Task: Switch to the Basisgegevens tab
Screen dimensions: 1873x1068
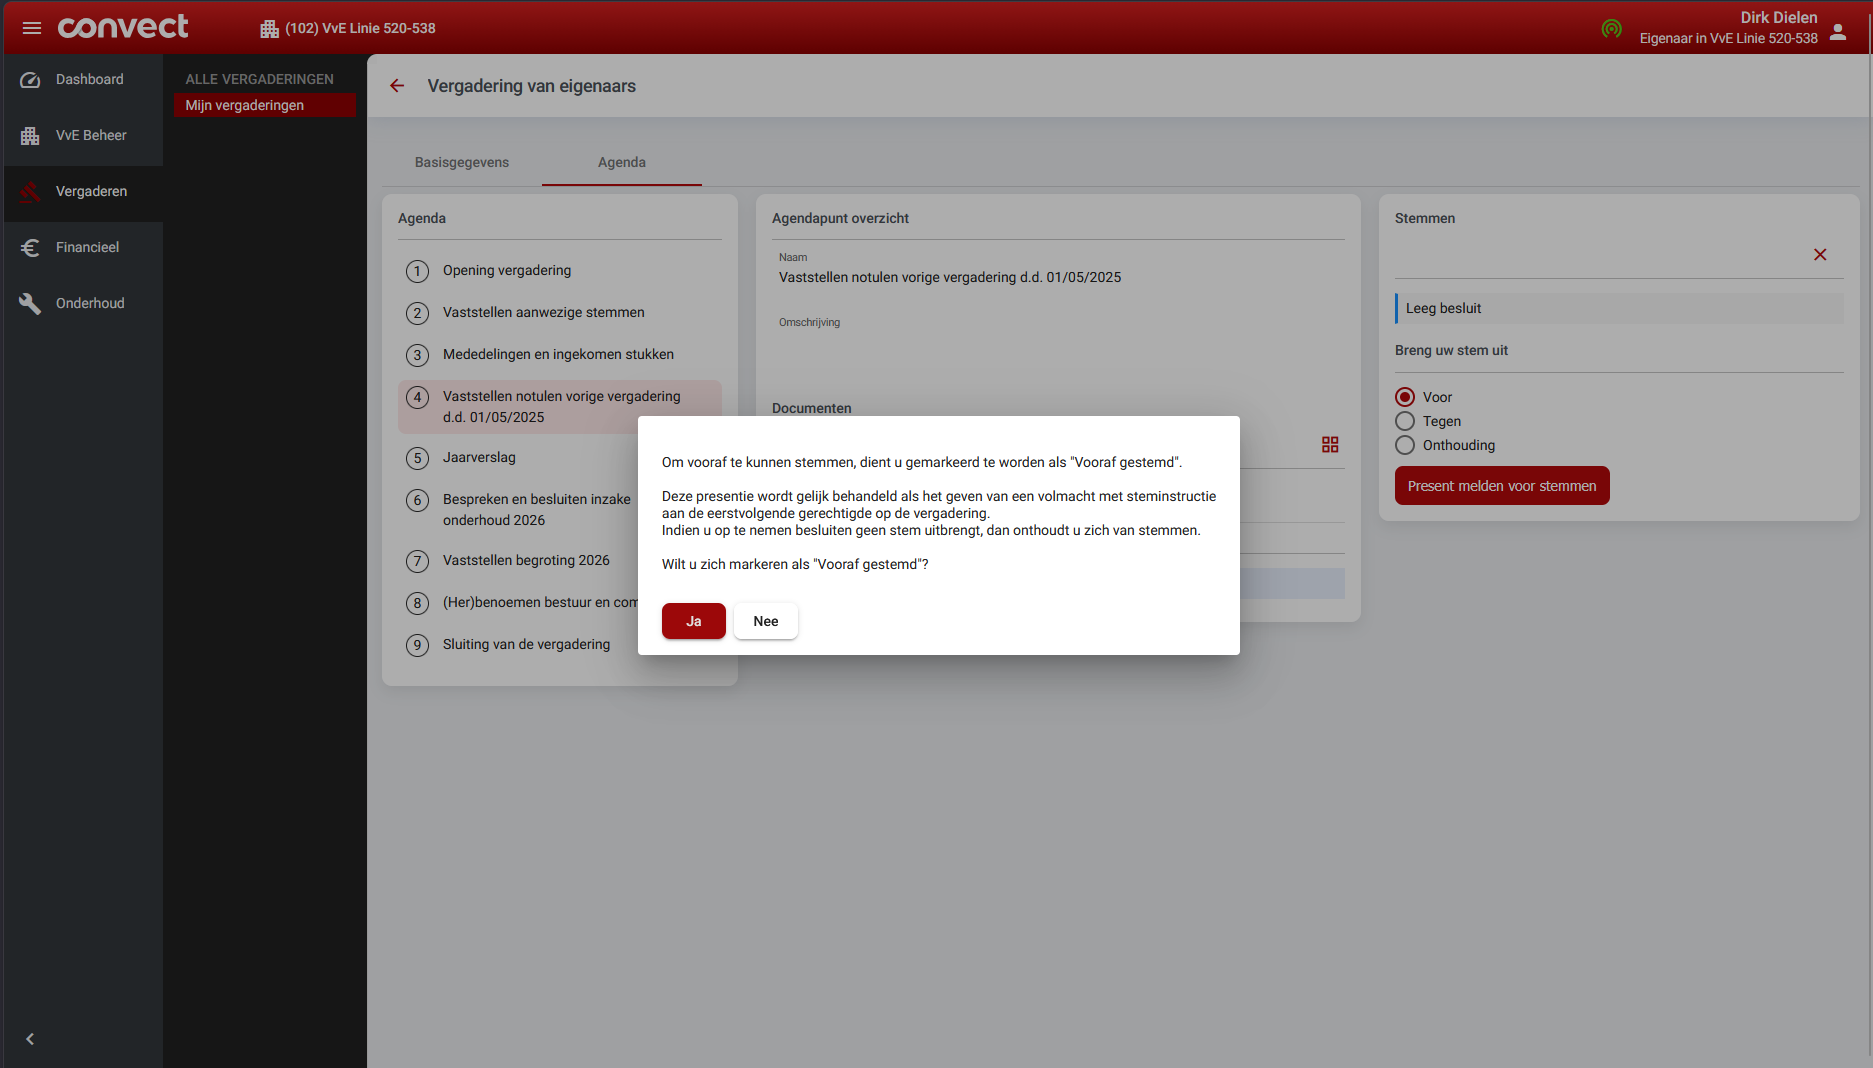Action: tap(462, 162)
